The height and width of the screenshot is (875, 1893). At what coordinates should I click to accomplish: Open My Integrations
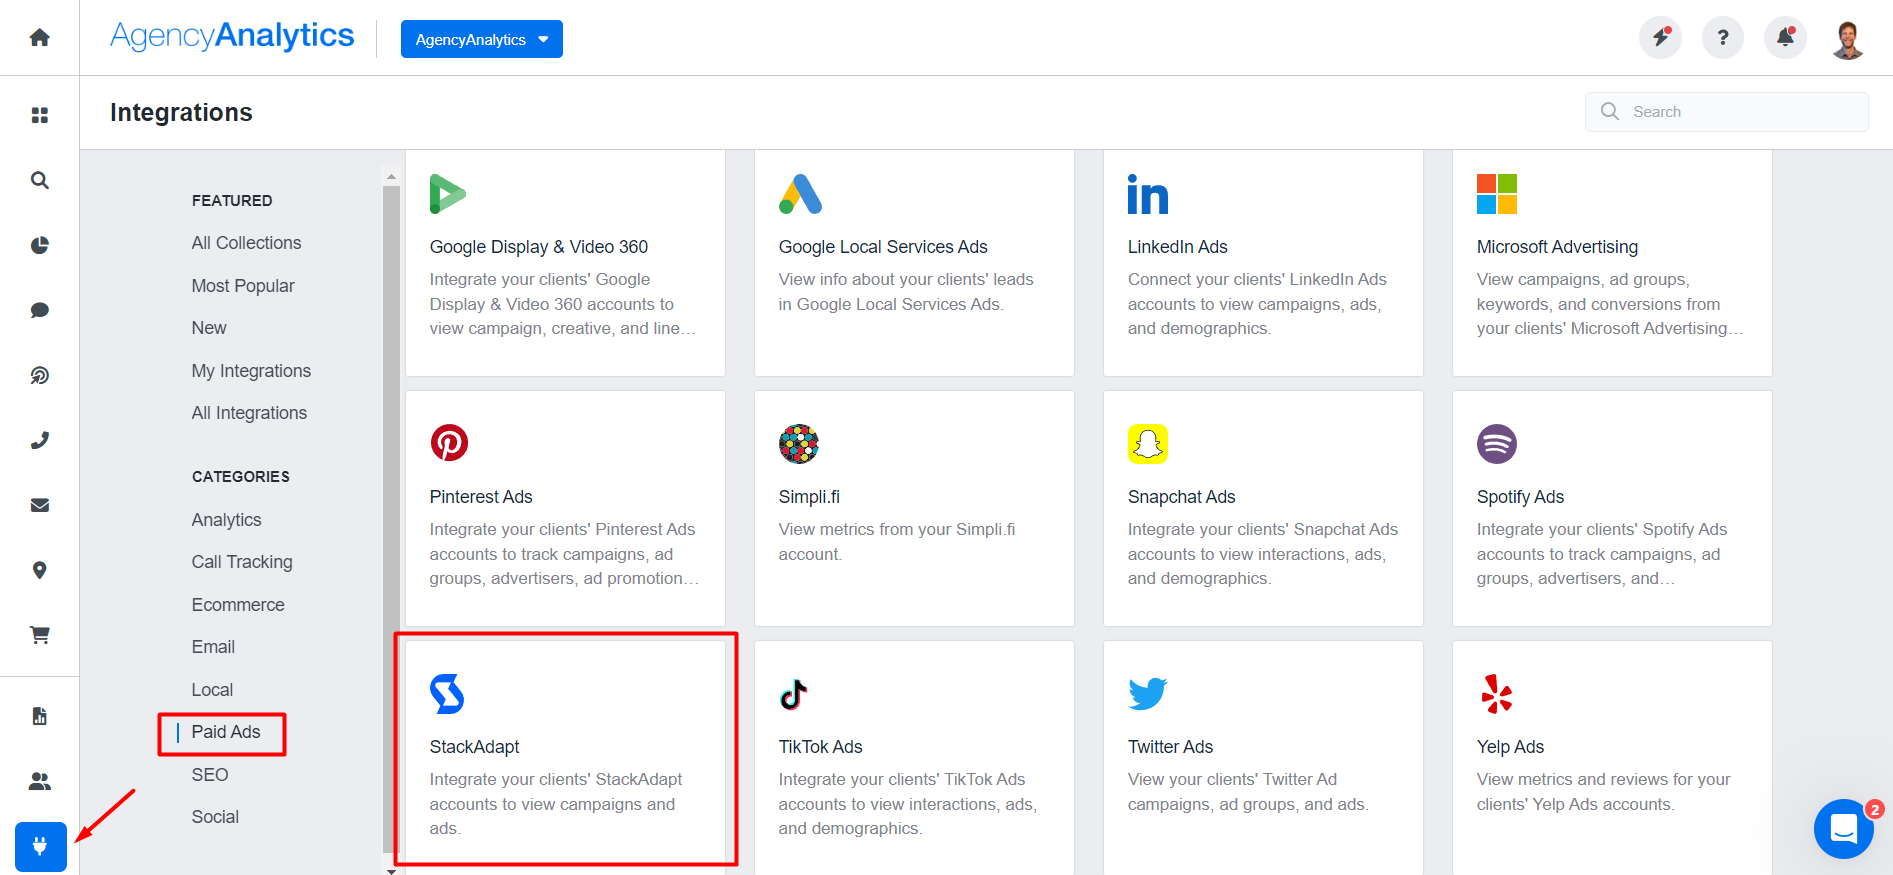251,371
